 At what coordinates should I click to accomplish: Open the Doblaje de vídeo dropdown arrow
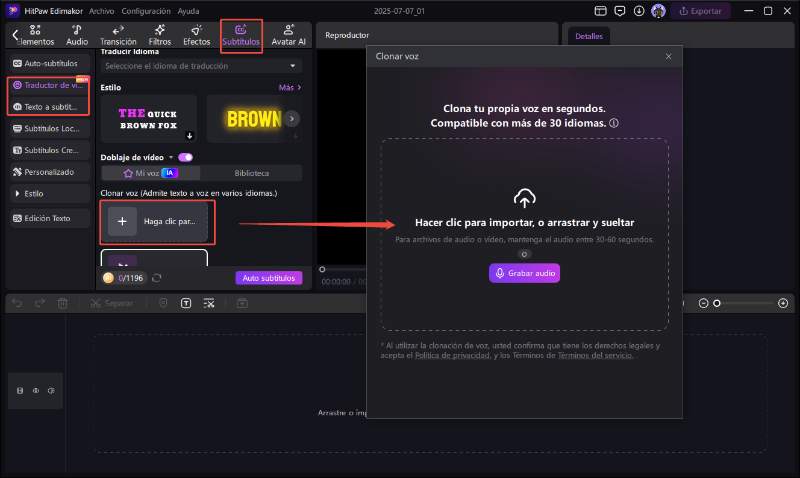tap(171, 157)
